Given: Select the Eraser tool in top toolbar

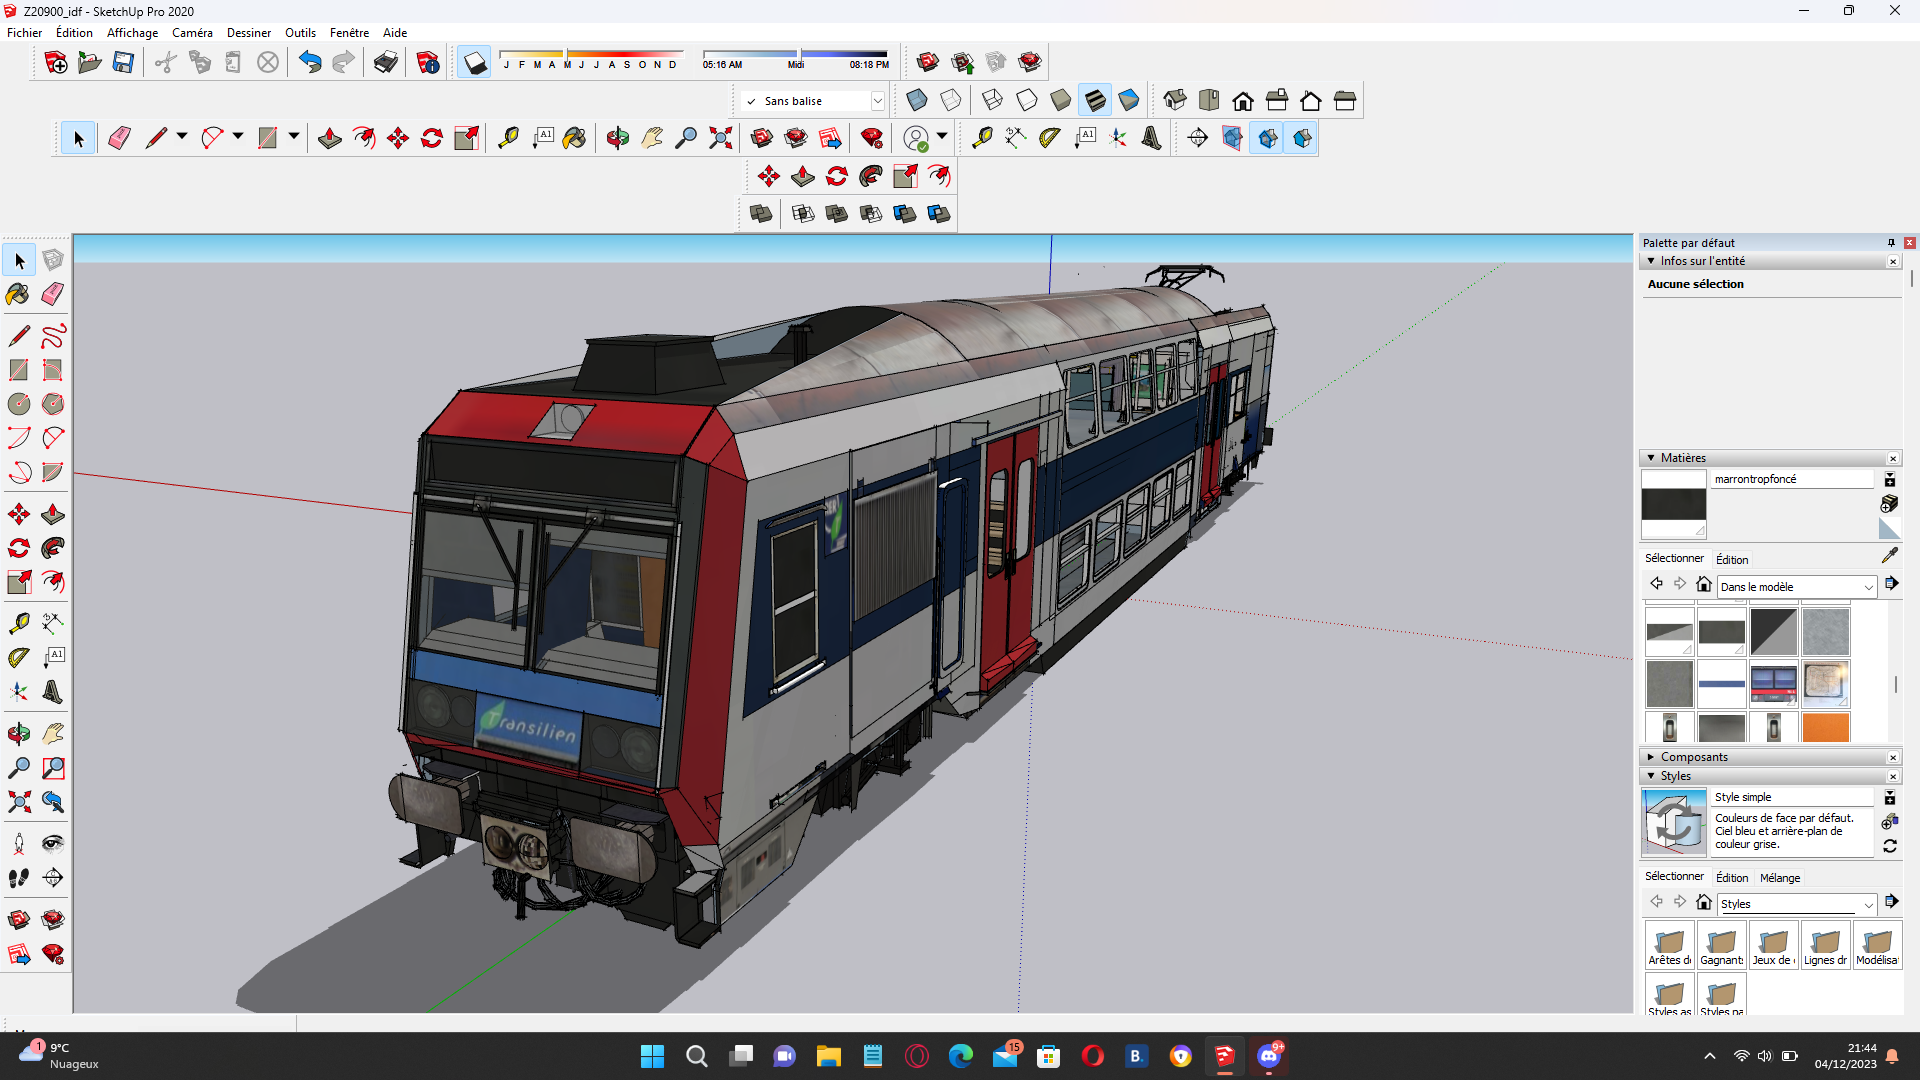Looking at the screenshot, I should pyautogui.click(x=119, y=138).
